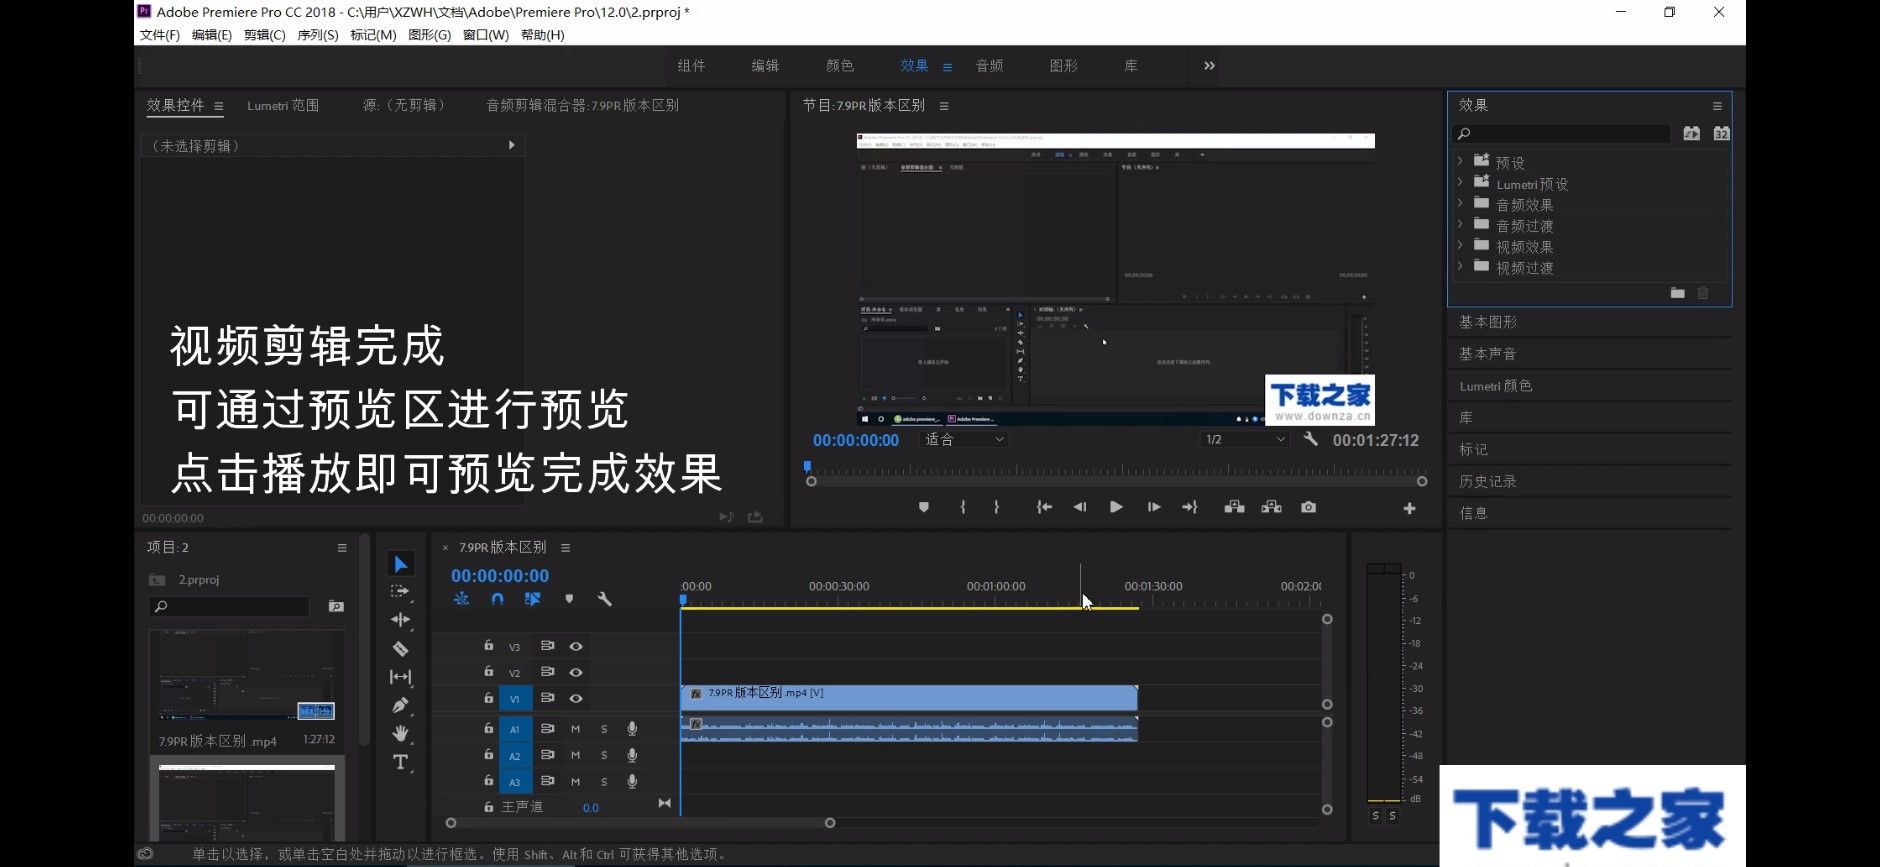Select the Selection arrow tool
The width and height of the screenshot is (1880, 867).
pos(400,564)
